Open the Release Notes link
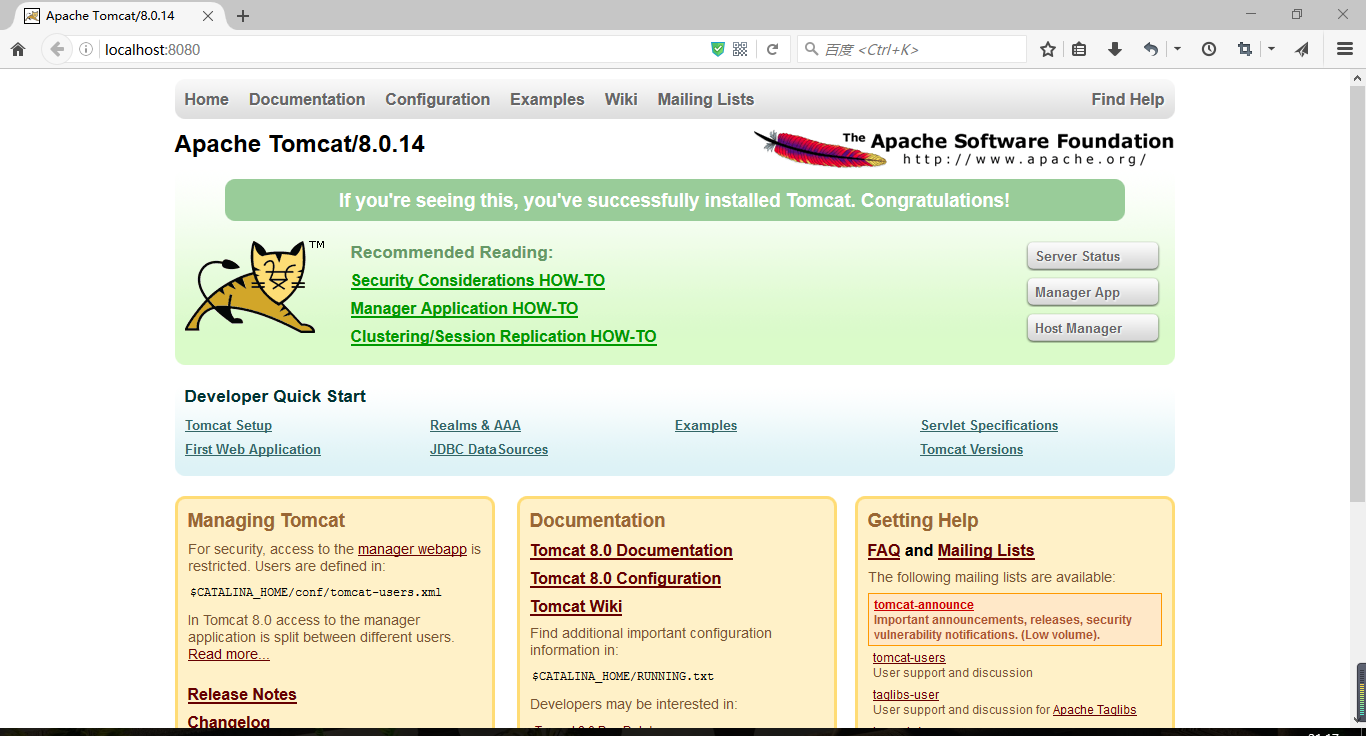This screenshot has height=736, width=1366. coord(242,694)
